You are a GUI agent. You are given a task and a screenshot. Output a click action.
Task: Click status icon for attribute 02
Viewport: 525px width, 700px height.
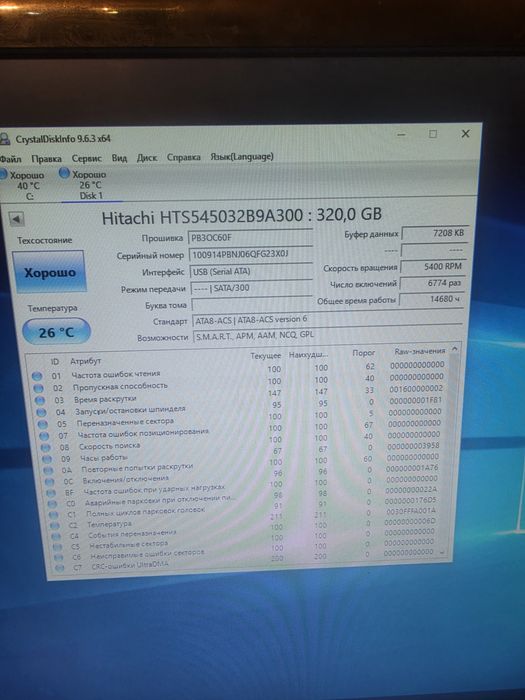click(38, 388)
